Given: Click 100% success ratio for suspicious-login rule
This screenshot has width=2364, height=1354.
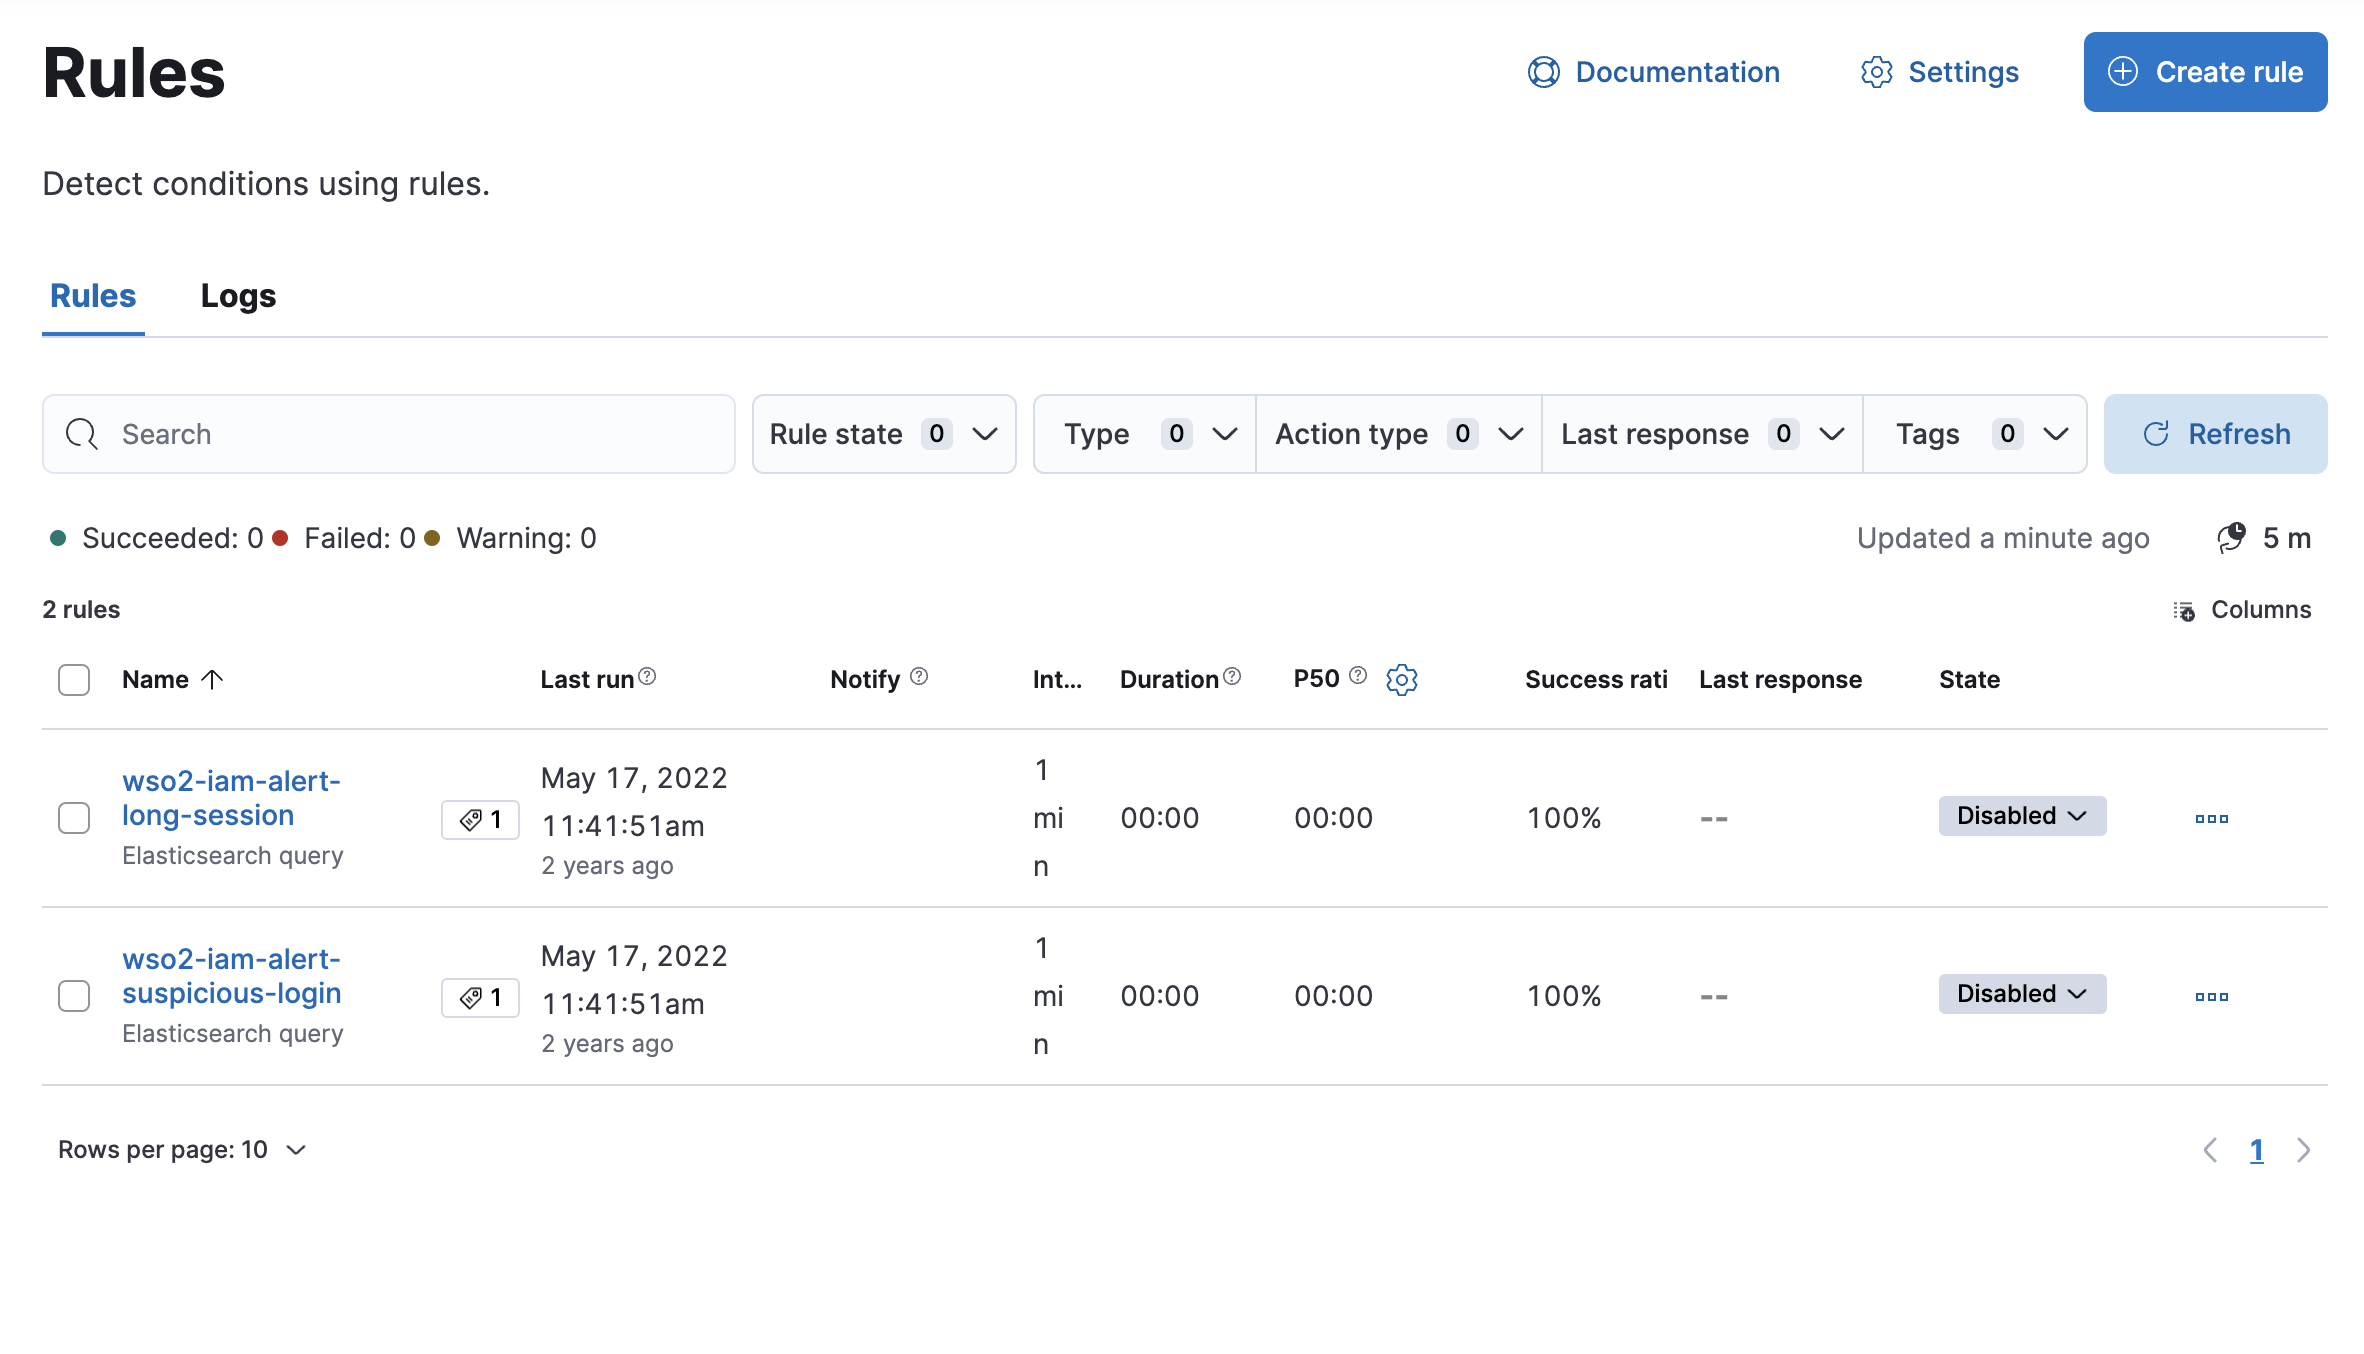Looking at the screenshot, I should (1564, 996).
